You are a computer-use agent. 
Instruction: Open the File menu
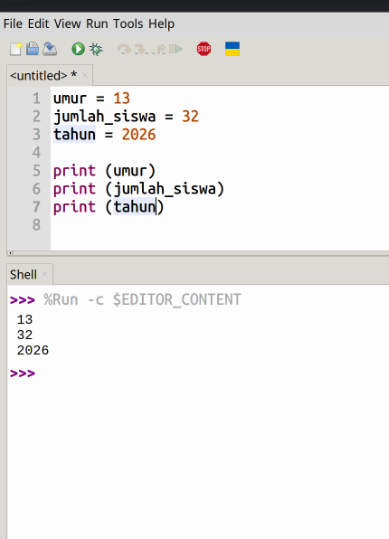tap(13, 24)
